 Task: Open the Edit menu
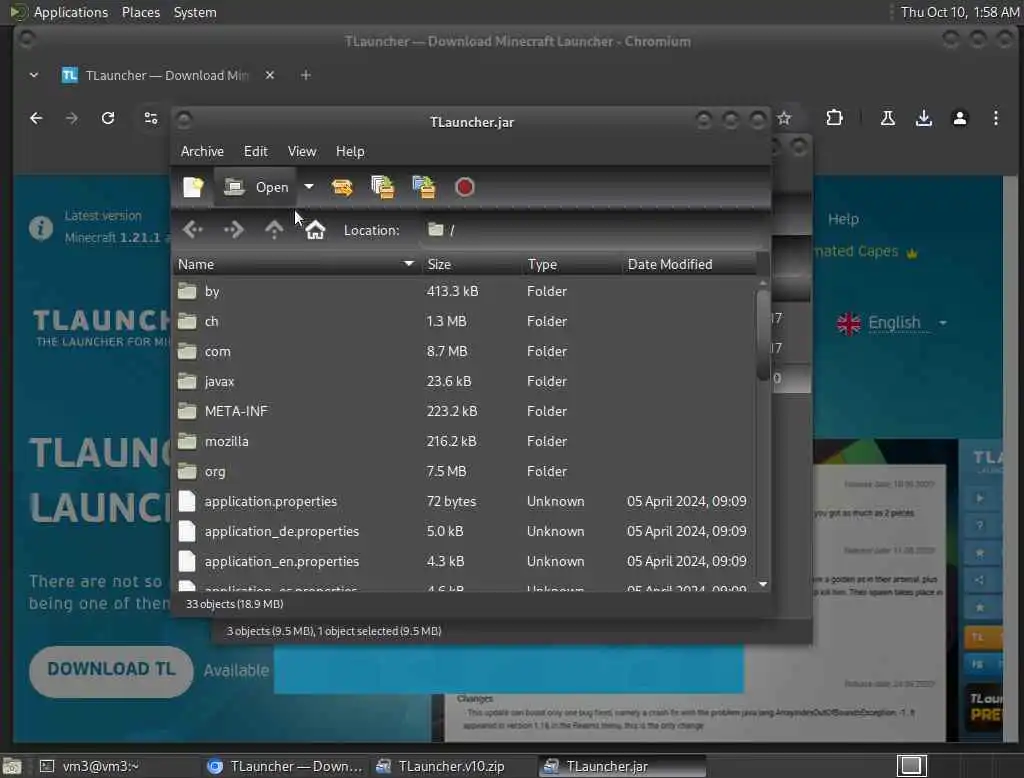tap(255, 152)
